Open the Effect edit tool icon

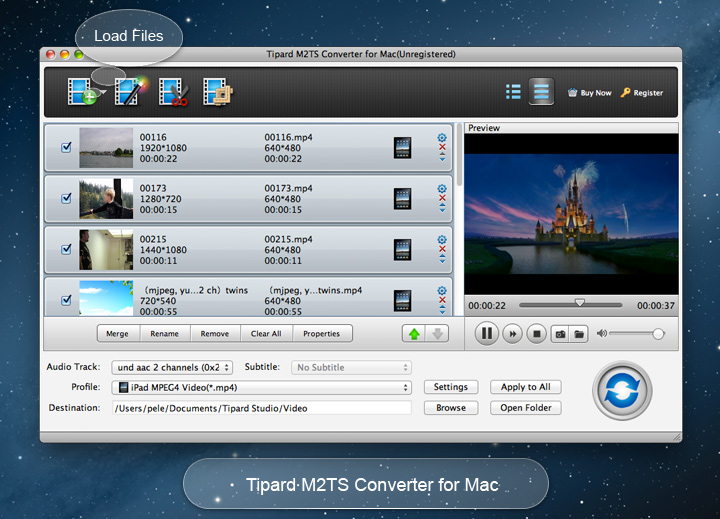[130, 91]
